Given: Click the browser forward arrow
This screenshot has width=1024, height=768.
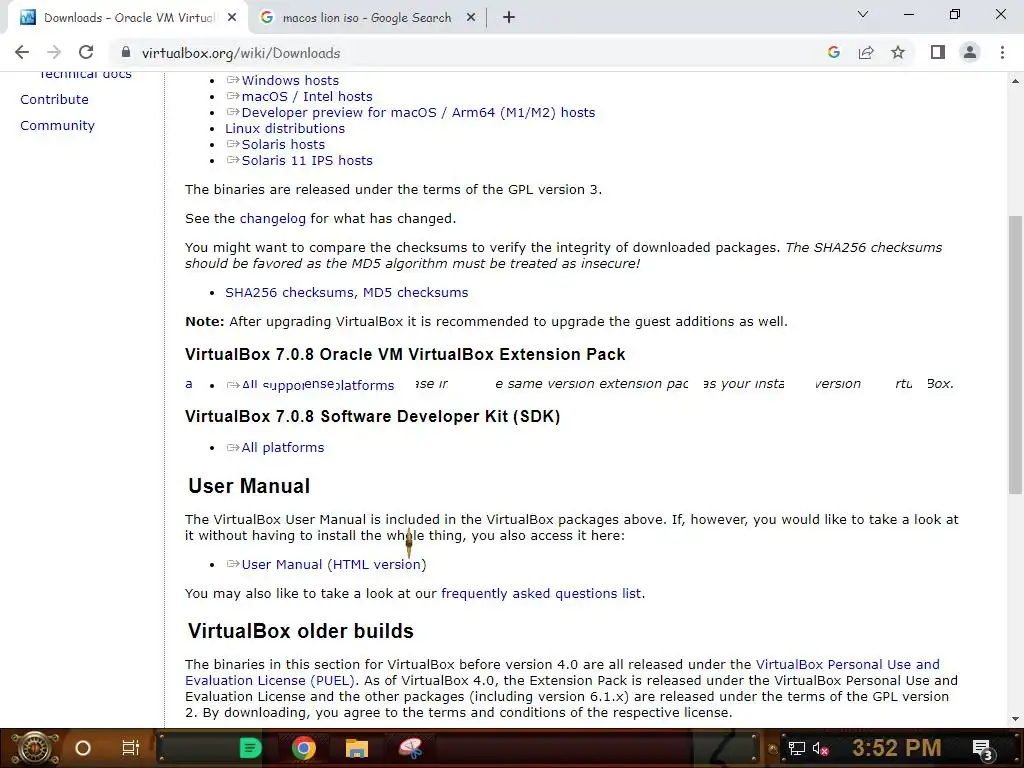Looking at the screenshot, I should coord(54,53).
